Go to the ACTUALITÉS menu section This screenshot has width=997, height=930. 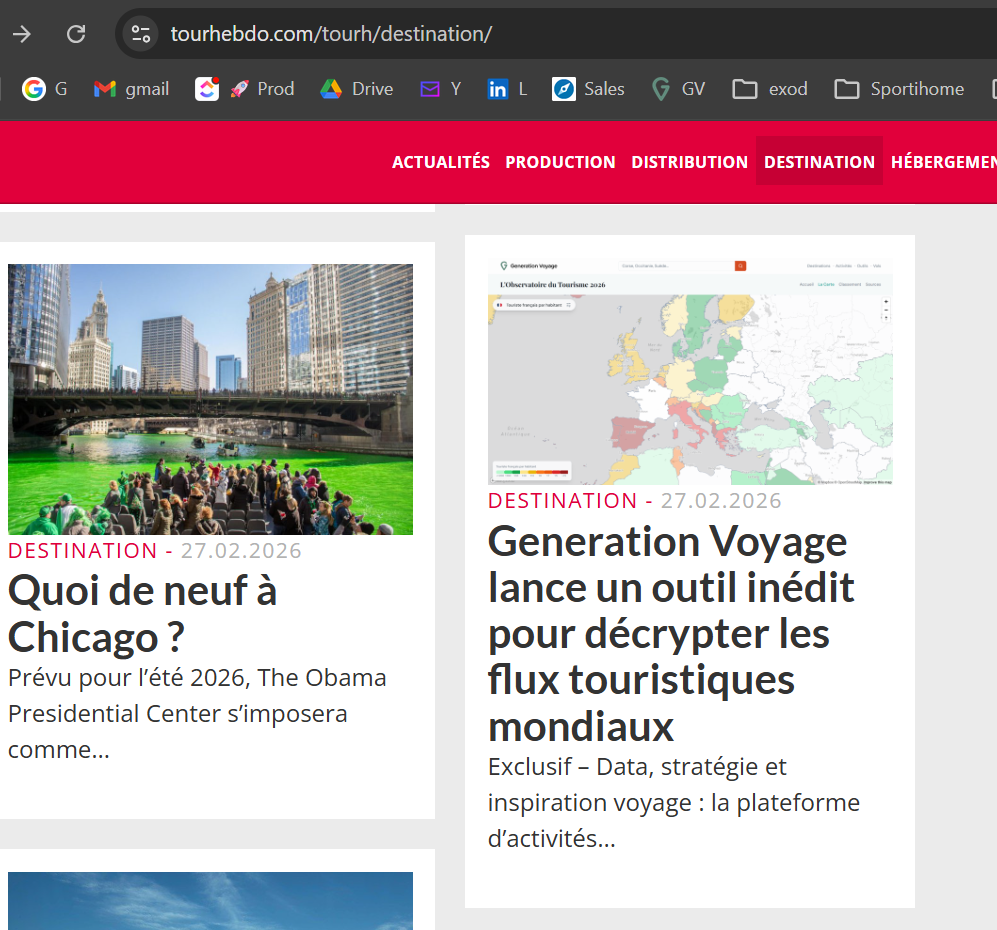(x=441, y=162)
